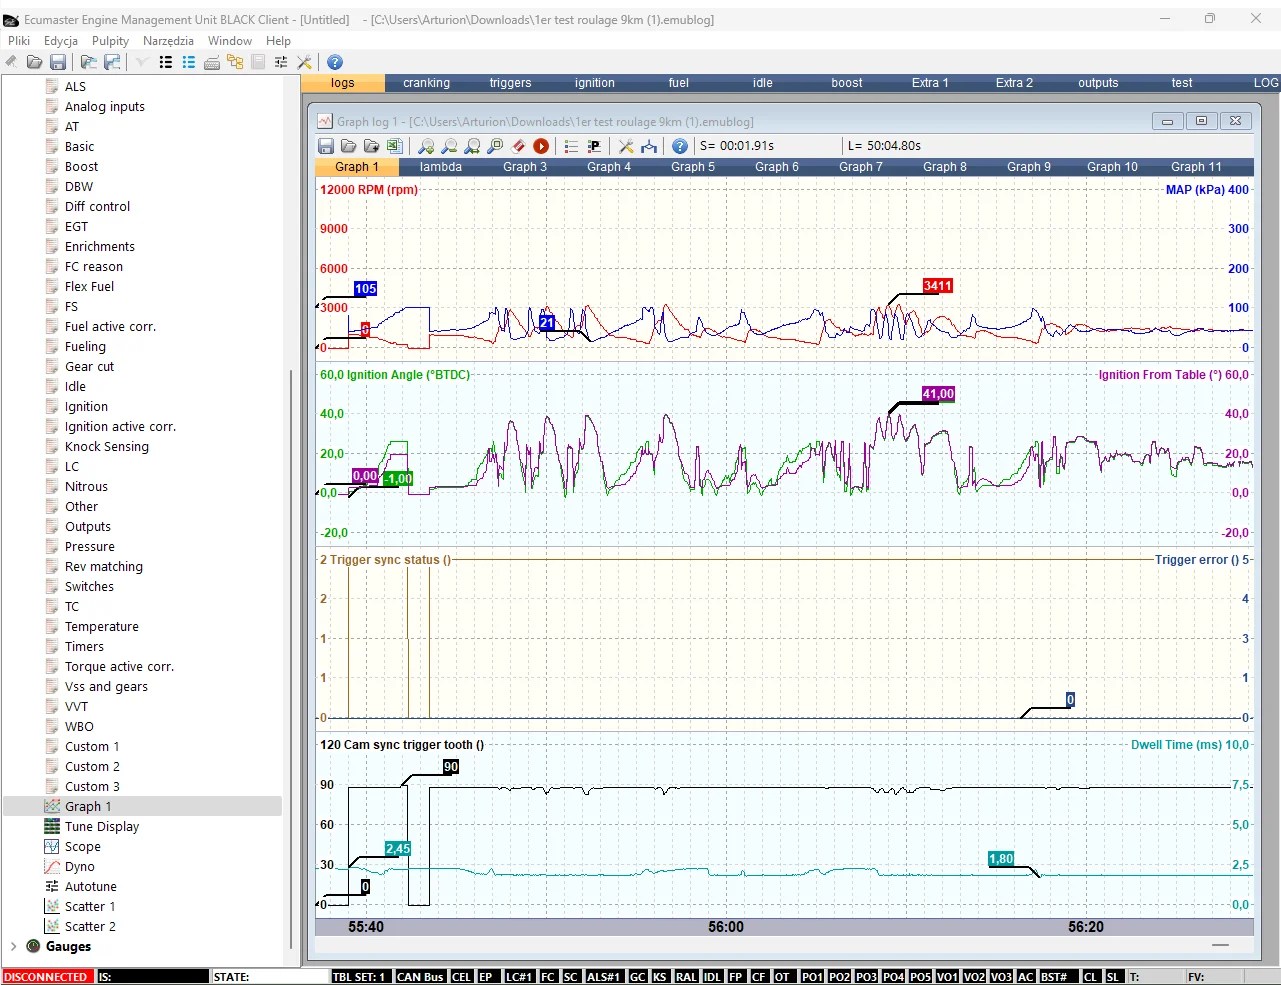The width and height of the screenshot is (1281, 985).
Task: Click the black bullet list icon in main toolbar
Action: [166, 62]
